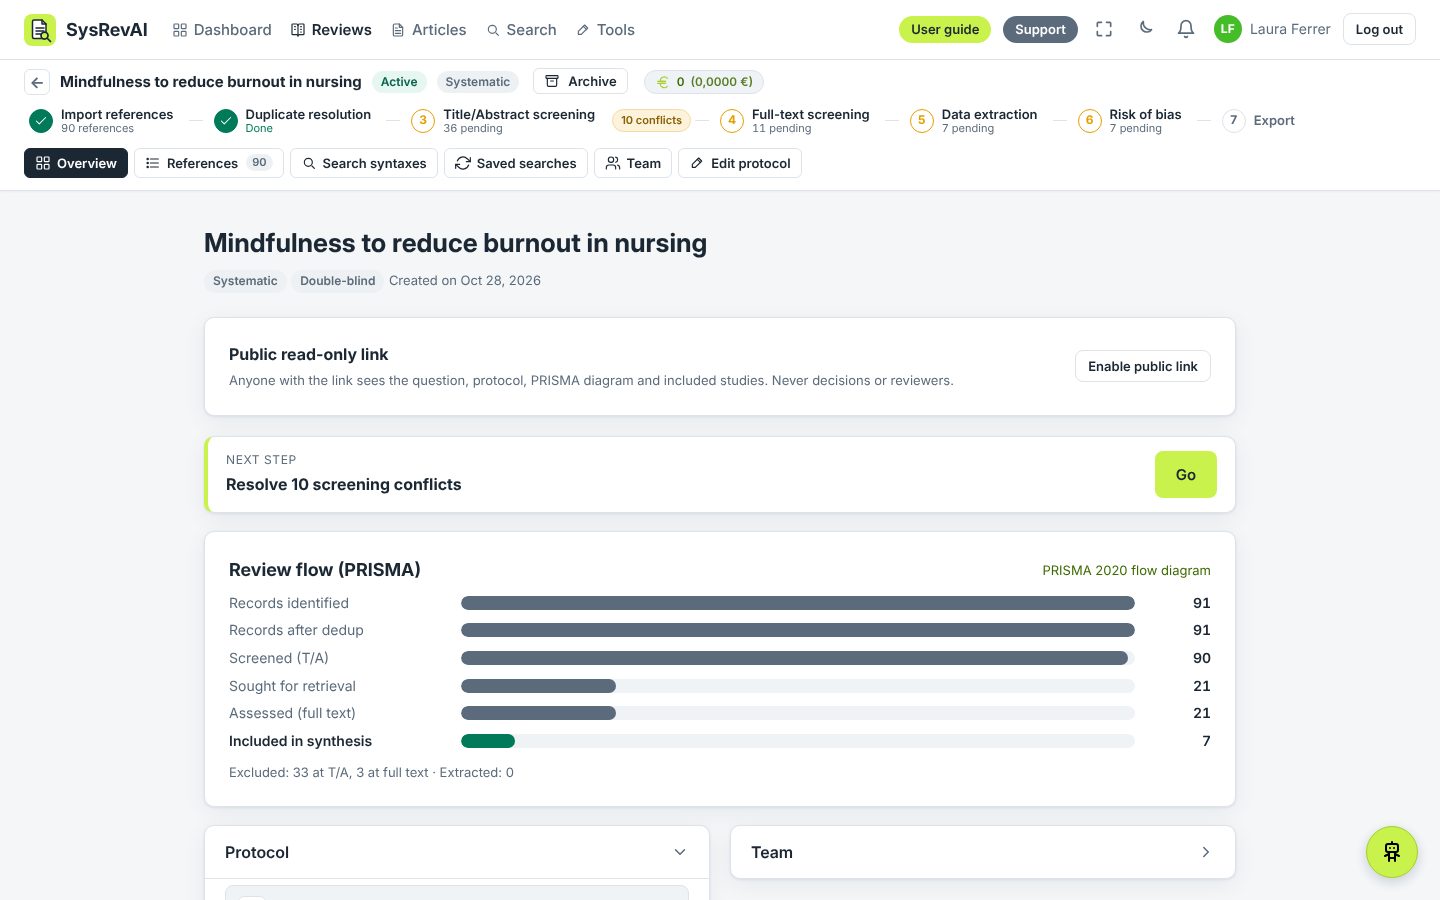Open the Articles menu item
The height and width of the screenshot is (900, 1440).
click(428, 30)
